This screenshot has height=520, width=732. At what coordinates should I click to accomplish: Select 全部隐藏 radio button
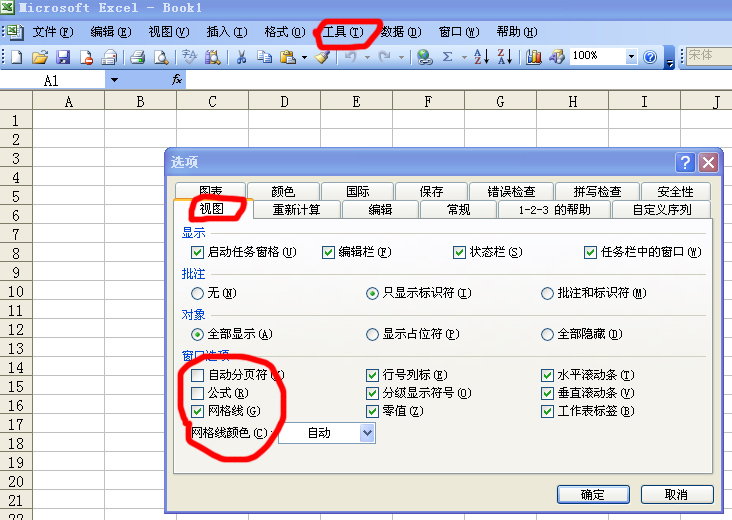[x=547, y=334]
